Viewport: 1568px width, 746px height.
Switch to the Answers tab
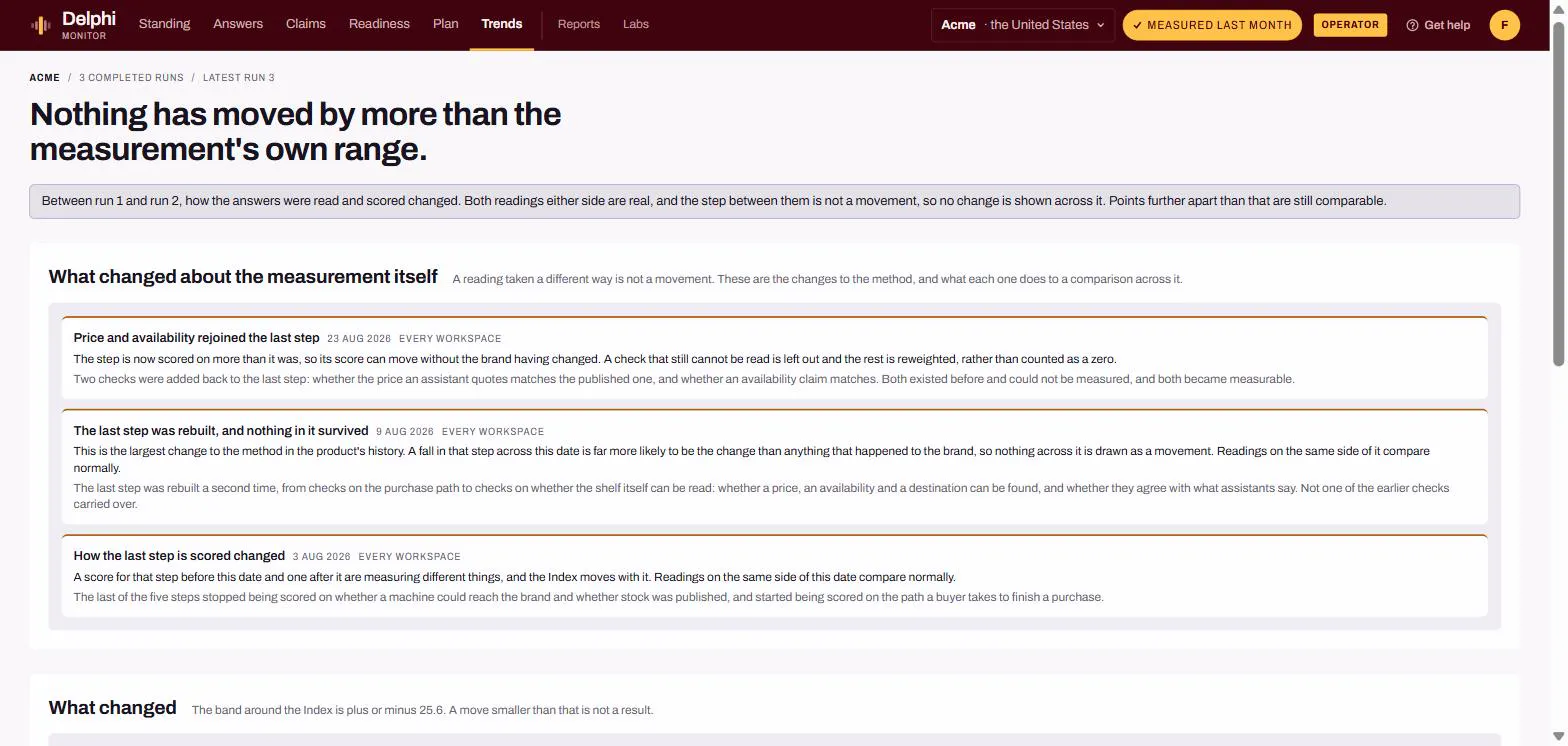point(238,24)
